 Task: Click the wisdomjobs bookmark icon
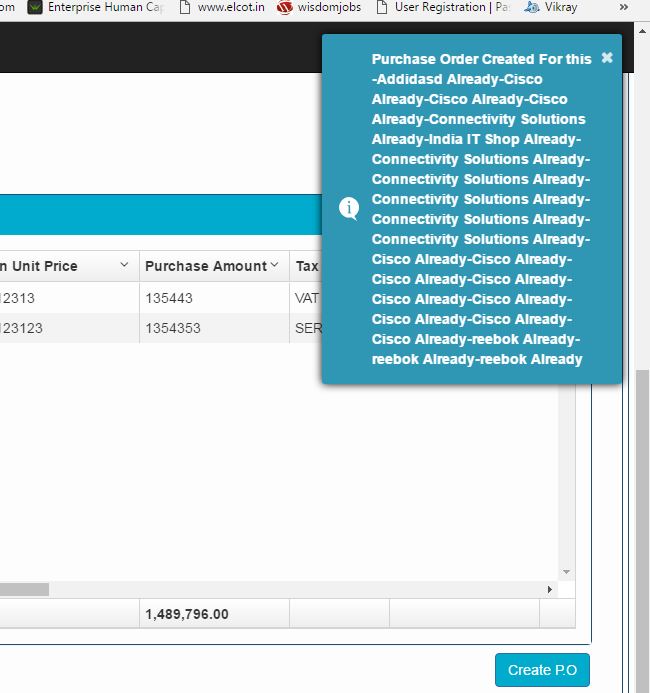point(284,7)
